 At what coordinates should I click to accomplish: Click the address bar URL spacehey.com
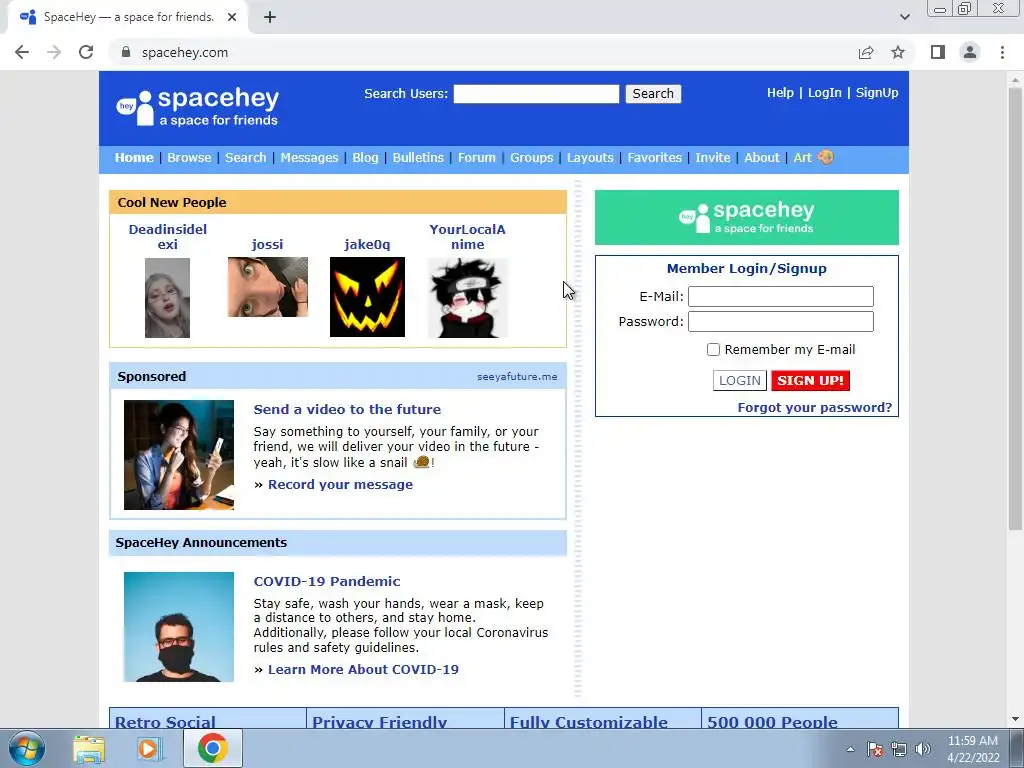tap(185, 52)
